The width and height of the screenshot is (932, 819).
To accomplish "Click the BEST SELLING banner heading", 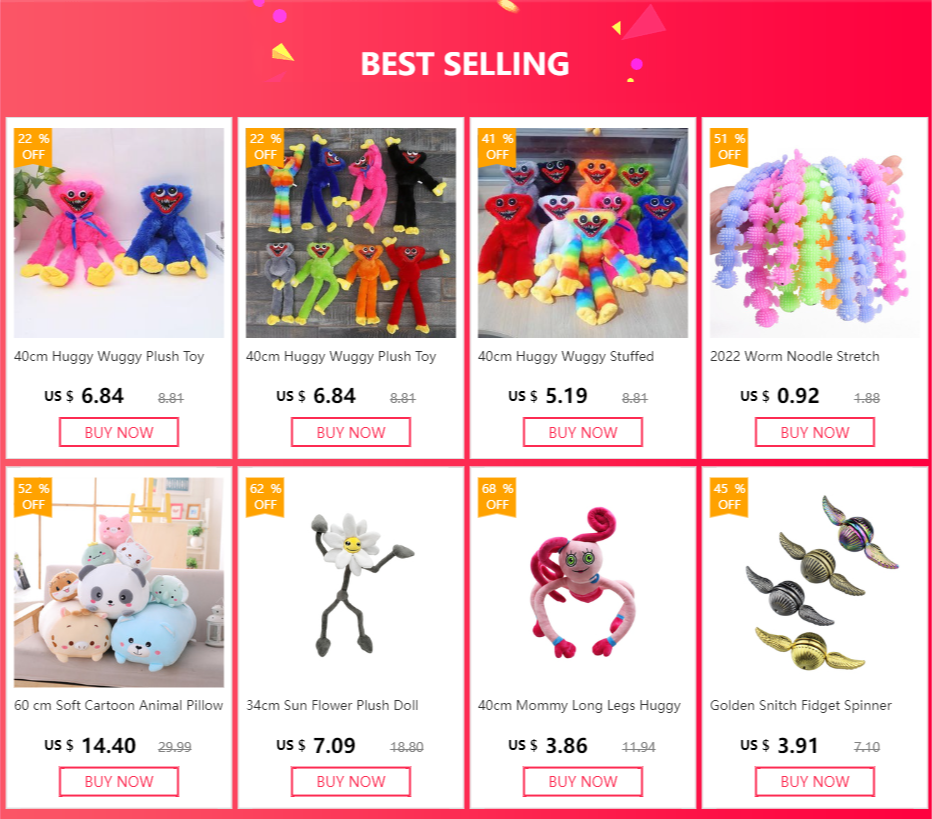I will click(465, 64).
